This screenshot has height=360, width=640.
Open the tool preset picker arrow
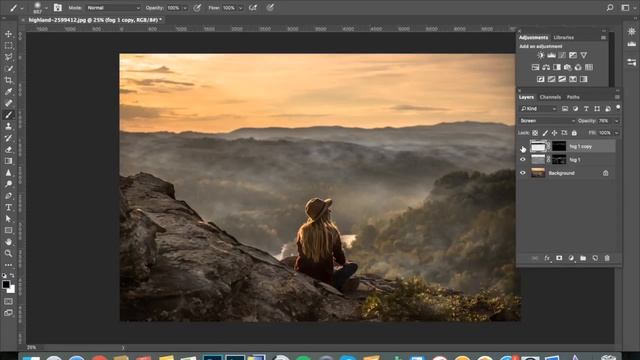point(22,8)
